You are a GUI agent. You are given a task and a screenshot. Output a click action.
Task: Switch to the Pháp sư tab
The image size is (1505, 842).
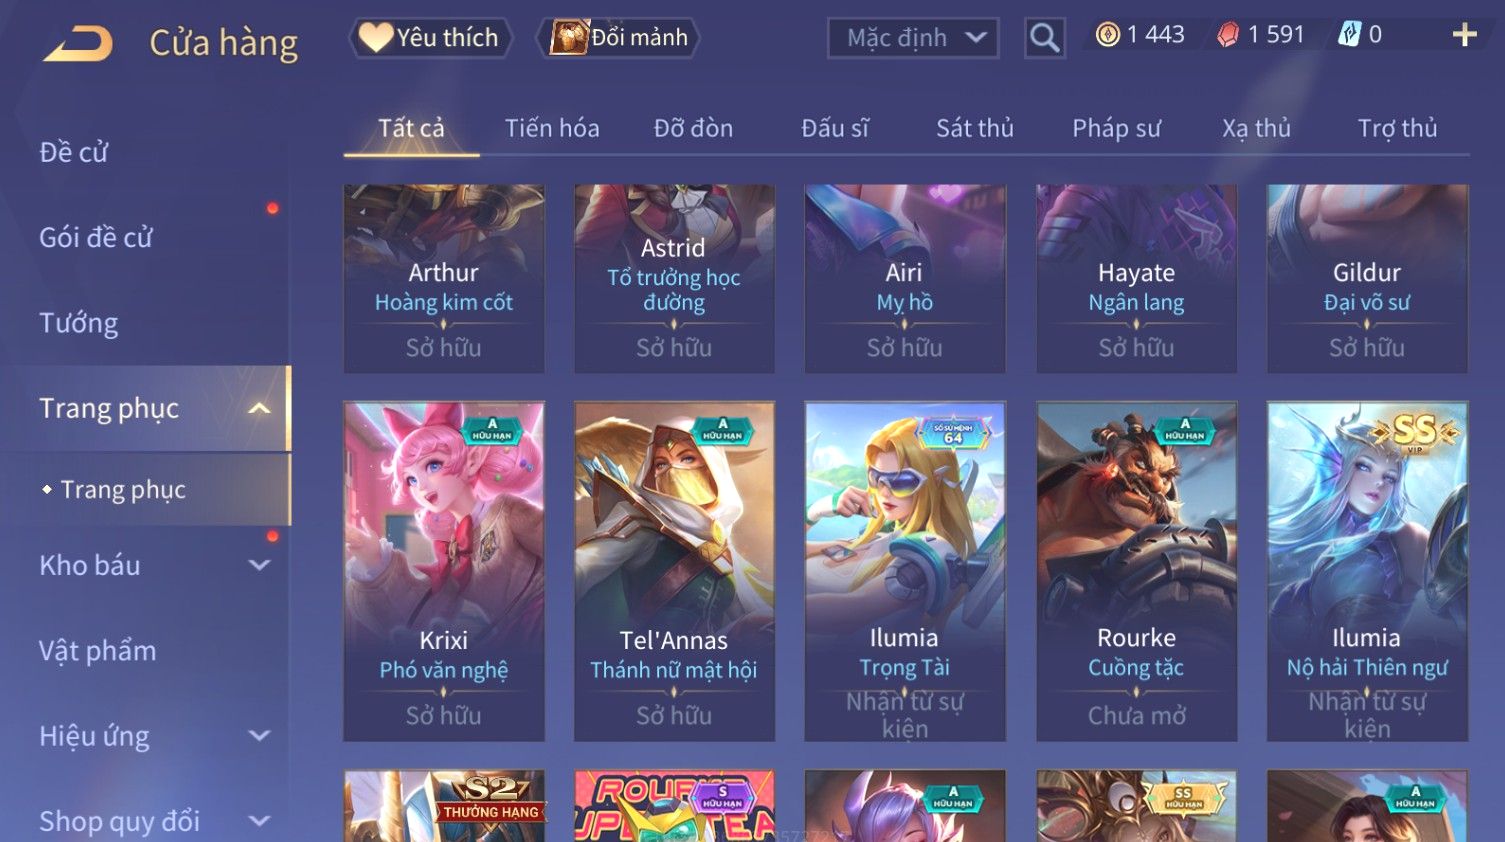coord(1116,128)
